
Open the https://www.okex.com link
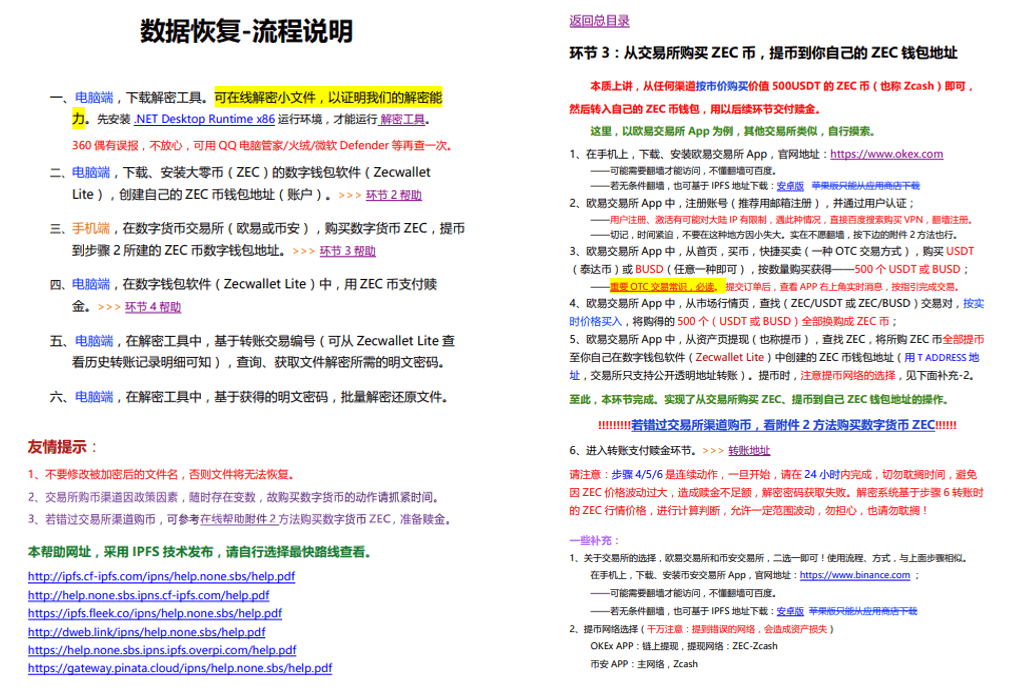point(886,154)
